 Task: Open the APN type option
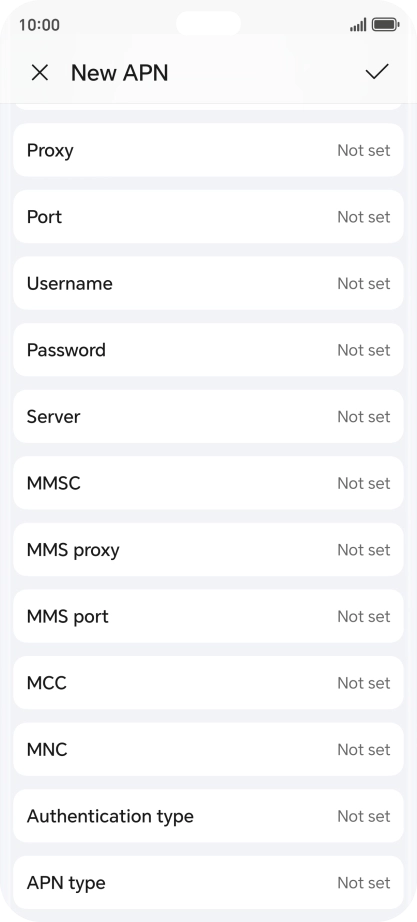(x=208, y=882)
